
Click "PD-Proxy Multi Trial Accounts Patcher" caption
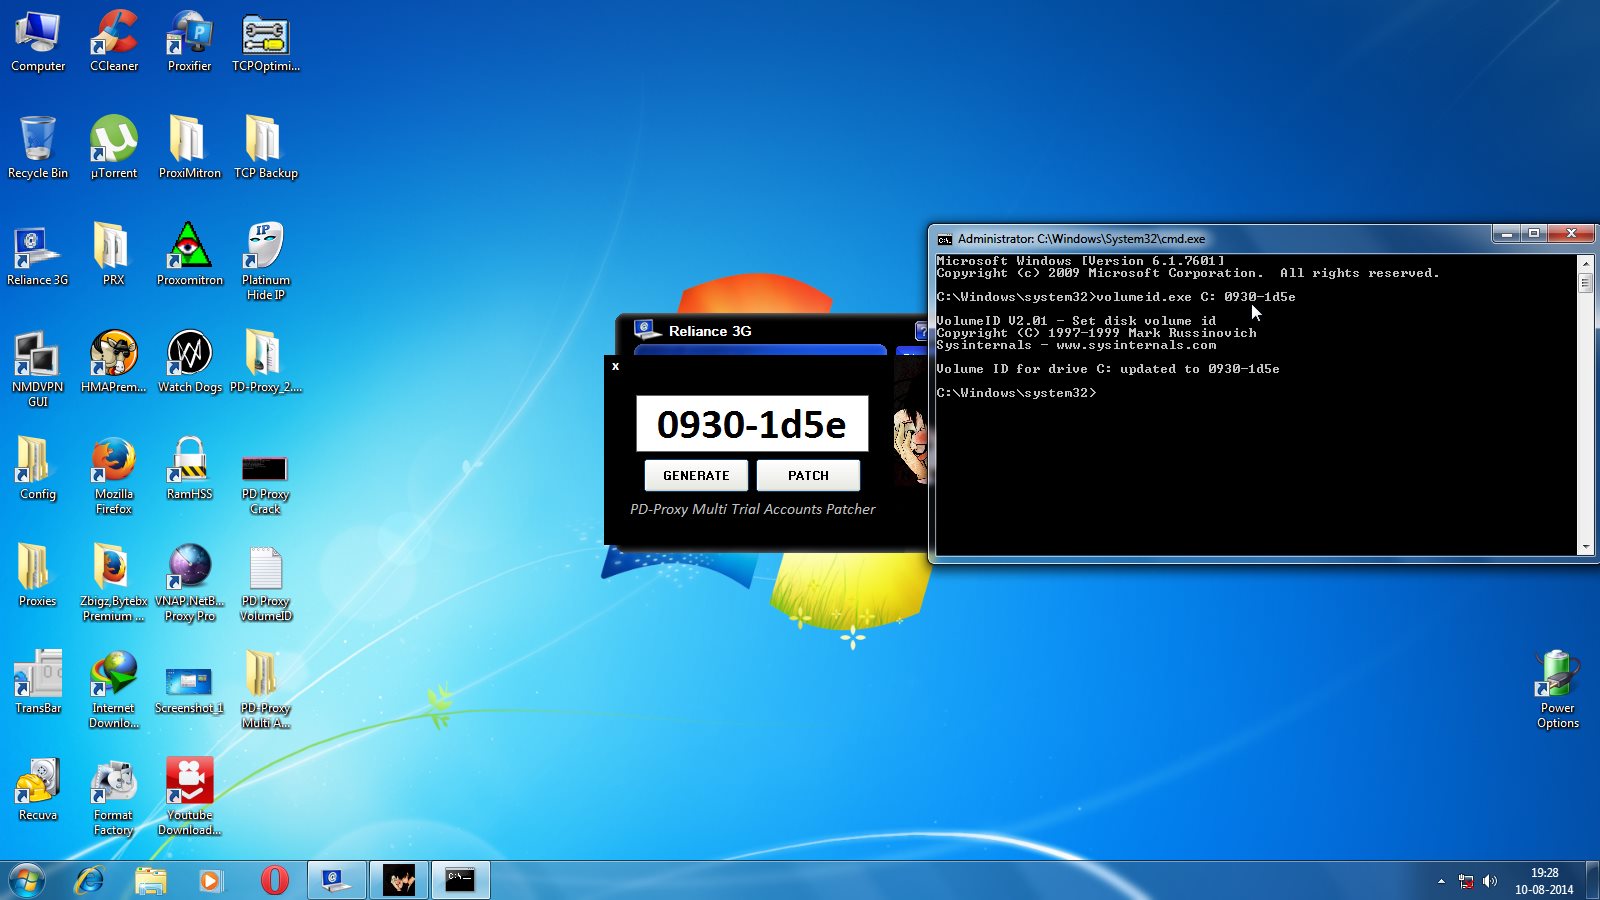pos(752,509)
